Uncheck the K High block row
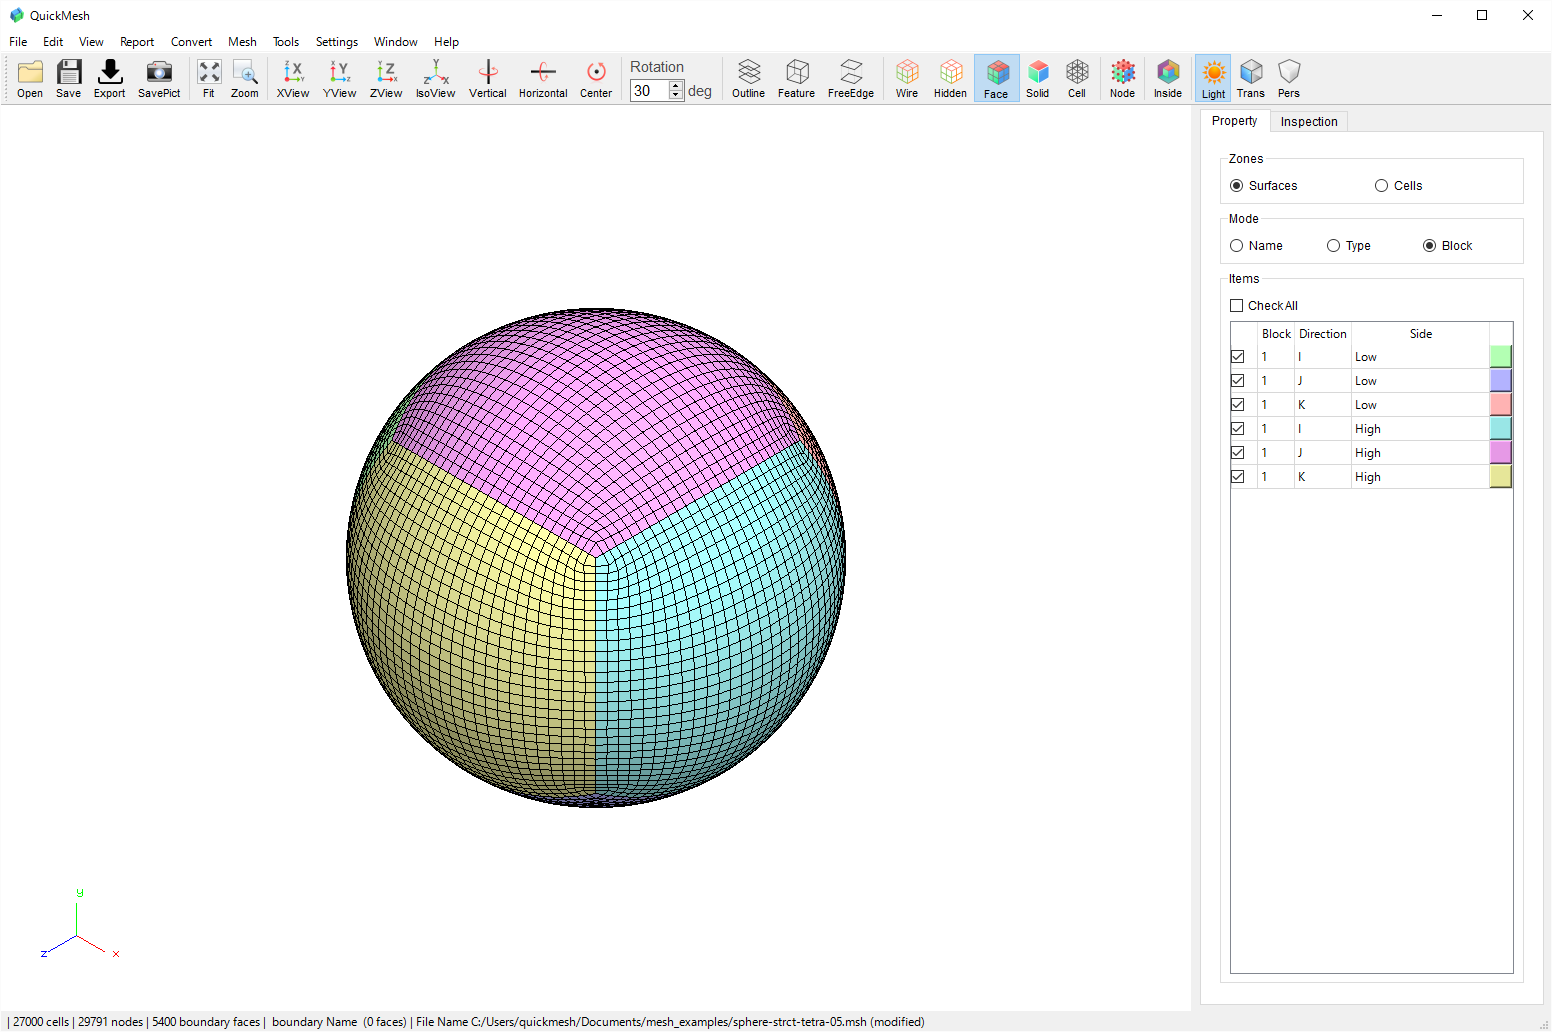Viewport: 1552px width, 1032px height. (x=1238, y=477)
